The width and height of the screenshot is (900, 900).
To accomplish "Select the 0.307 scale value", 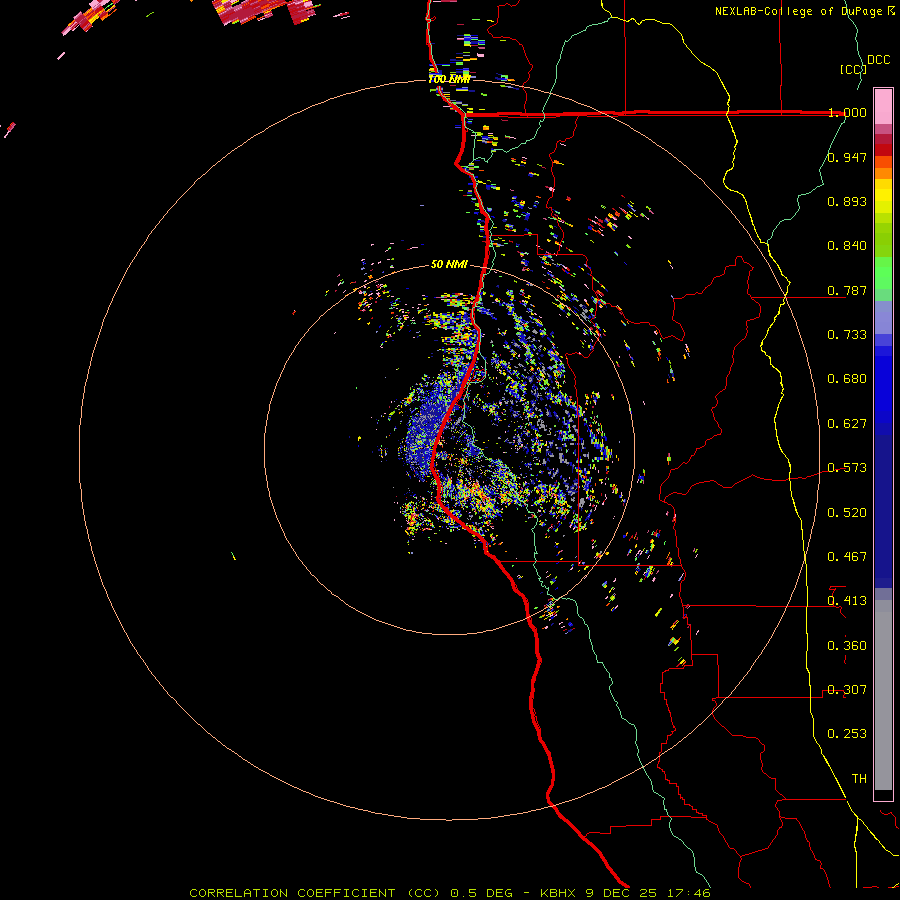I will 847,690.
